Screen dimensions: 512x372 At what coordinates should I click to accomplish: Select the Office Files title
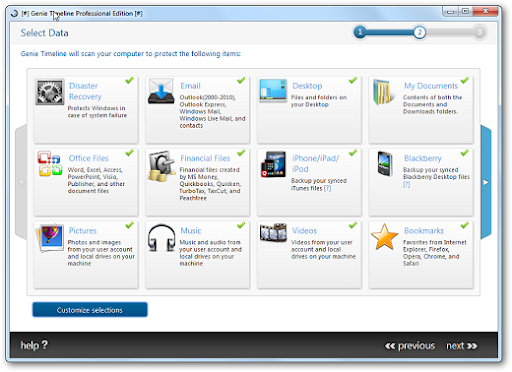pyautogui.click(x=88, y=158)
